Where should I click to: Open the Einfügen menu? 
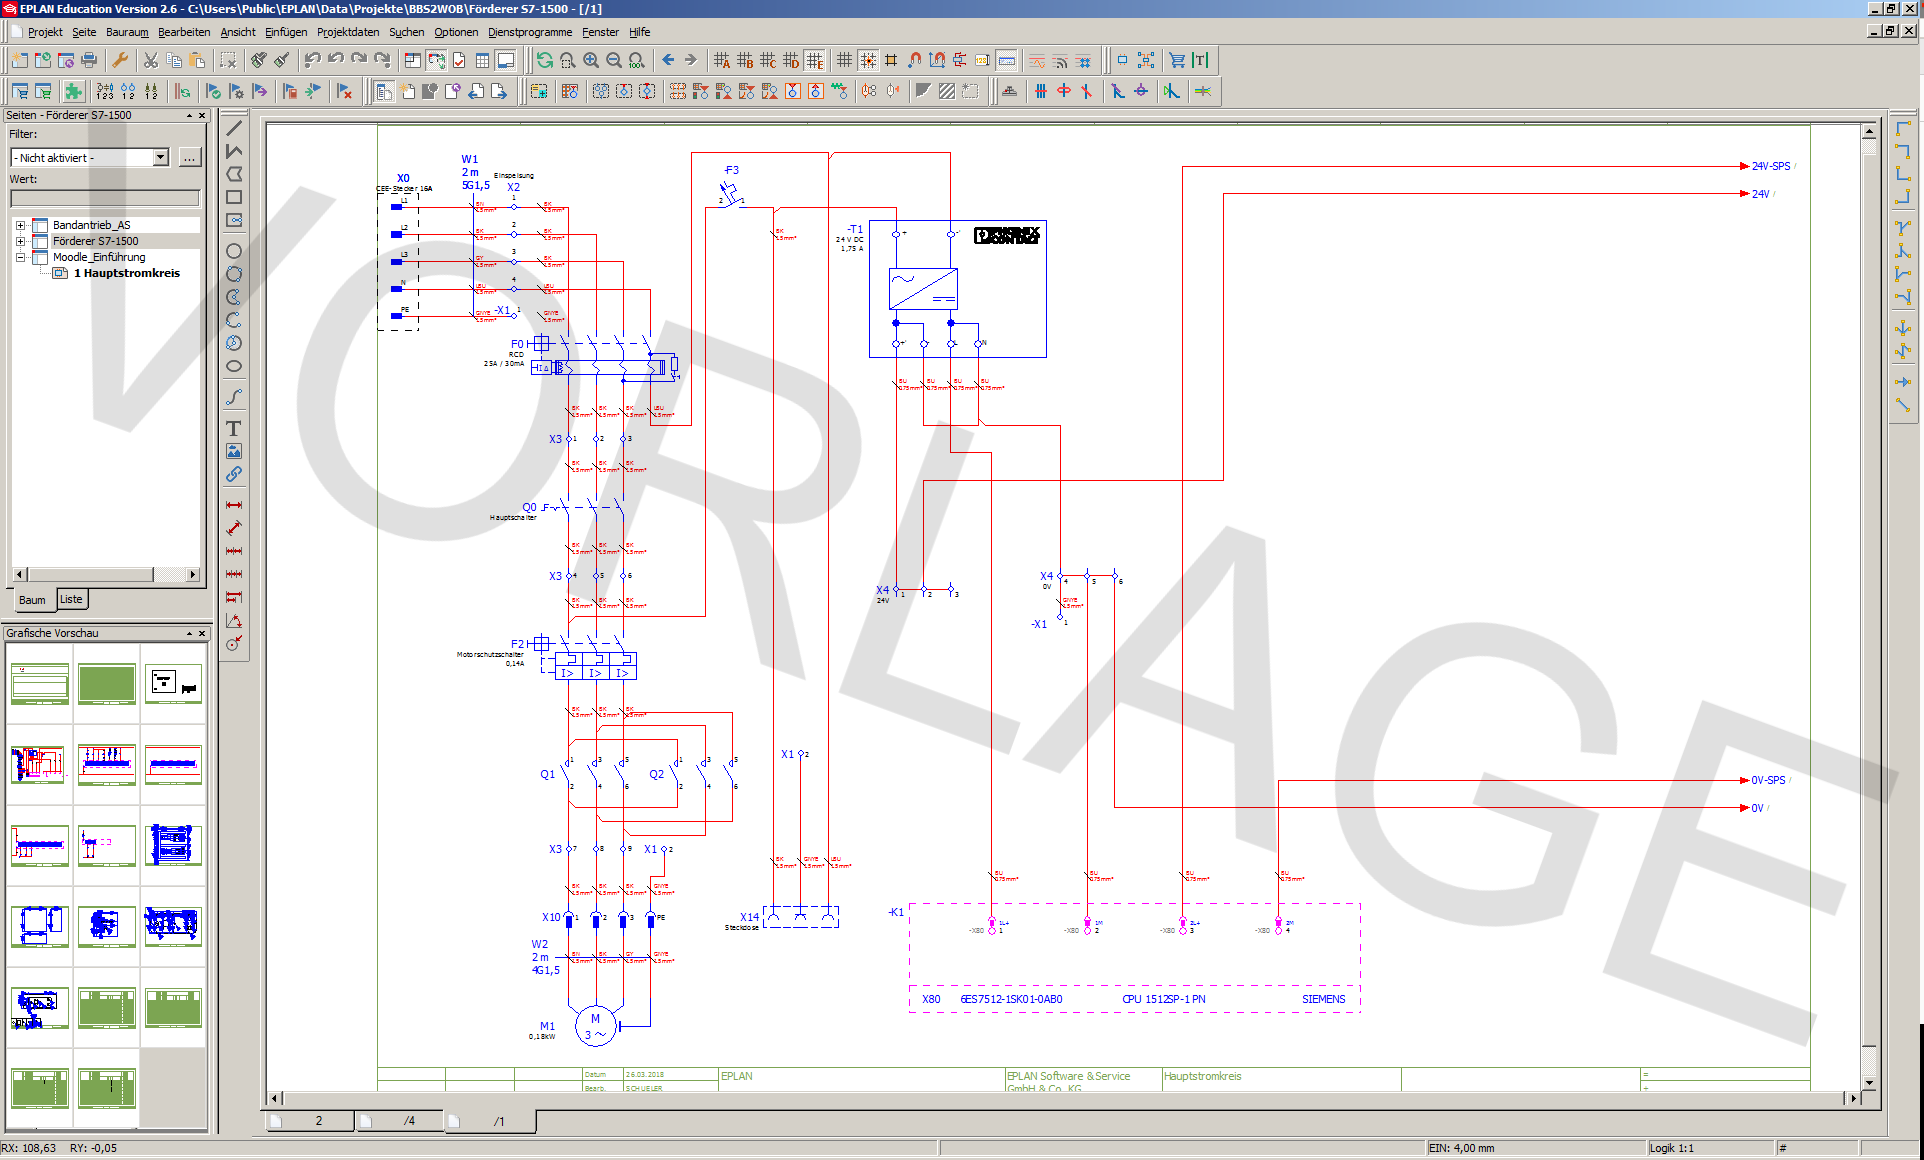[x=286, y=32]
